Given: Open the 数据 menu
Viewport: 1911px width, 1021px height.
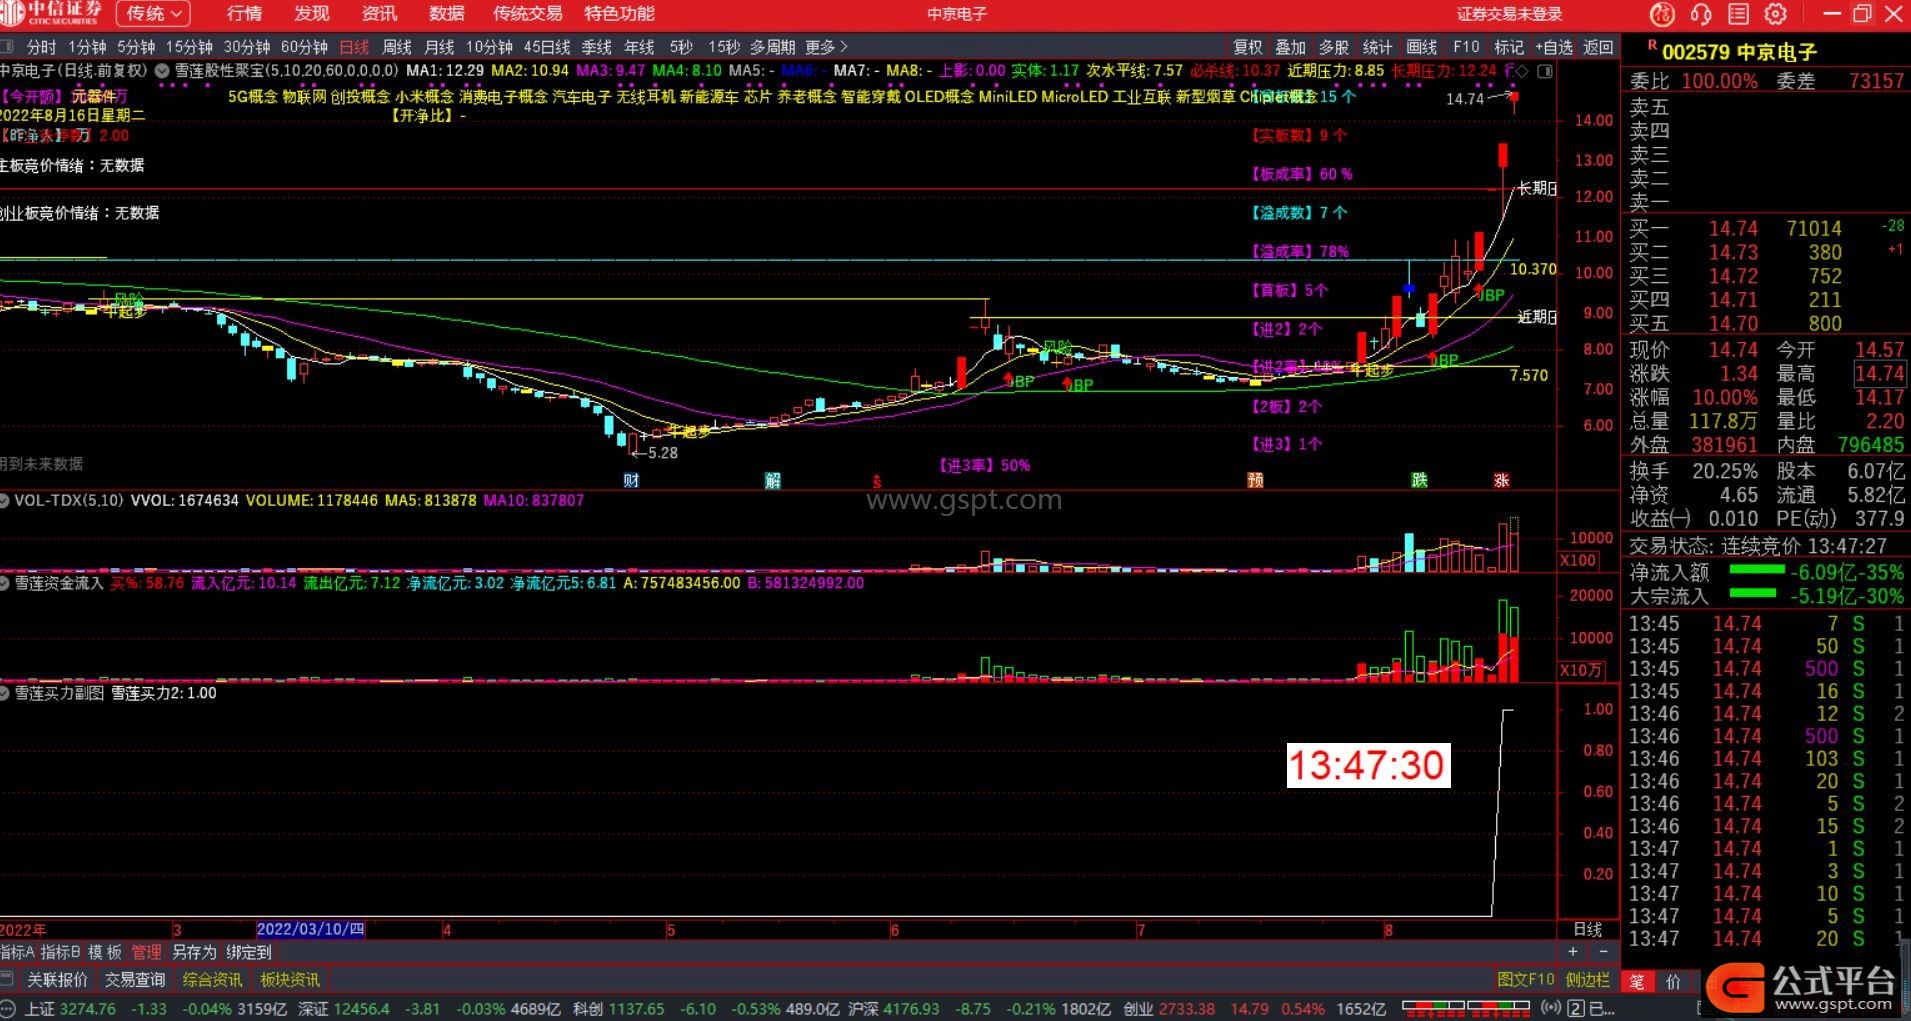Looking at the screenshot, I should 446,14.
